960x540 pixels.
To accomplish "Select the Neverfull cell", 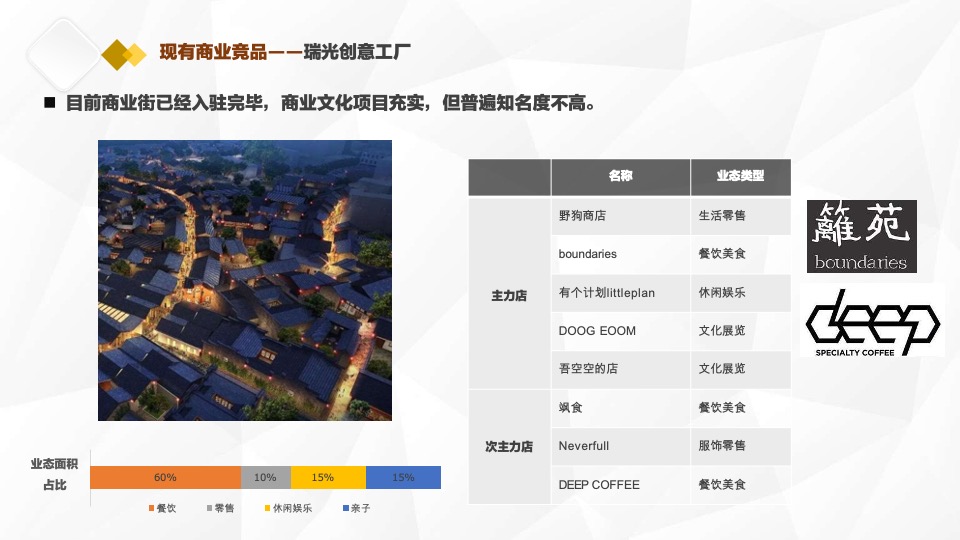I will 621,446.
